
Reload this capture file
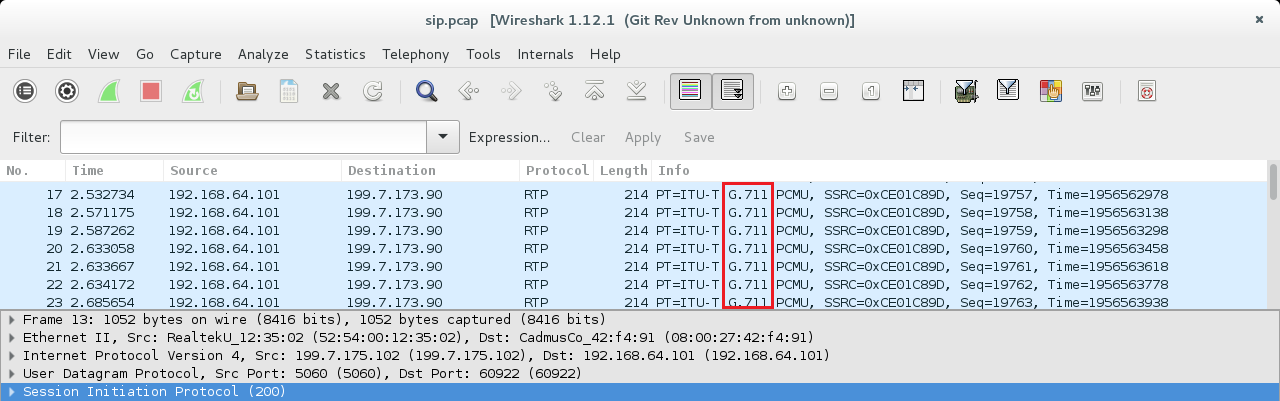click(373, 91)
